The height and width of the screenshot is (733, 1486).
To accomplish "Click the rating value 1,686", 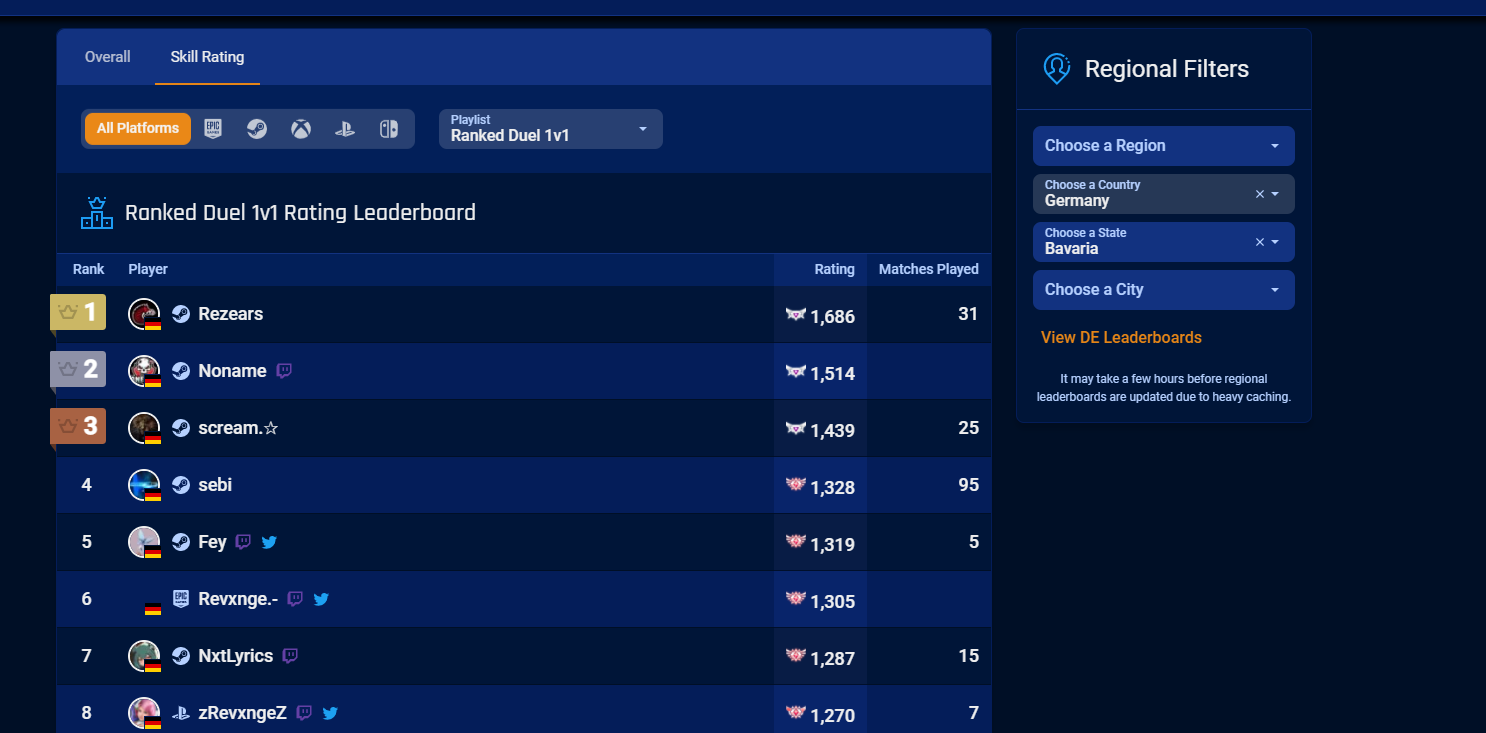I will 833,317.
